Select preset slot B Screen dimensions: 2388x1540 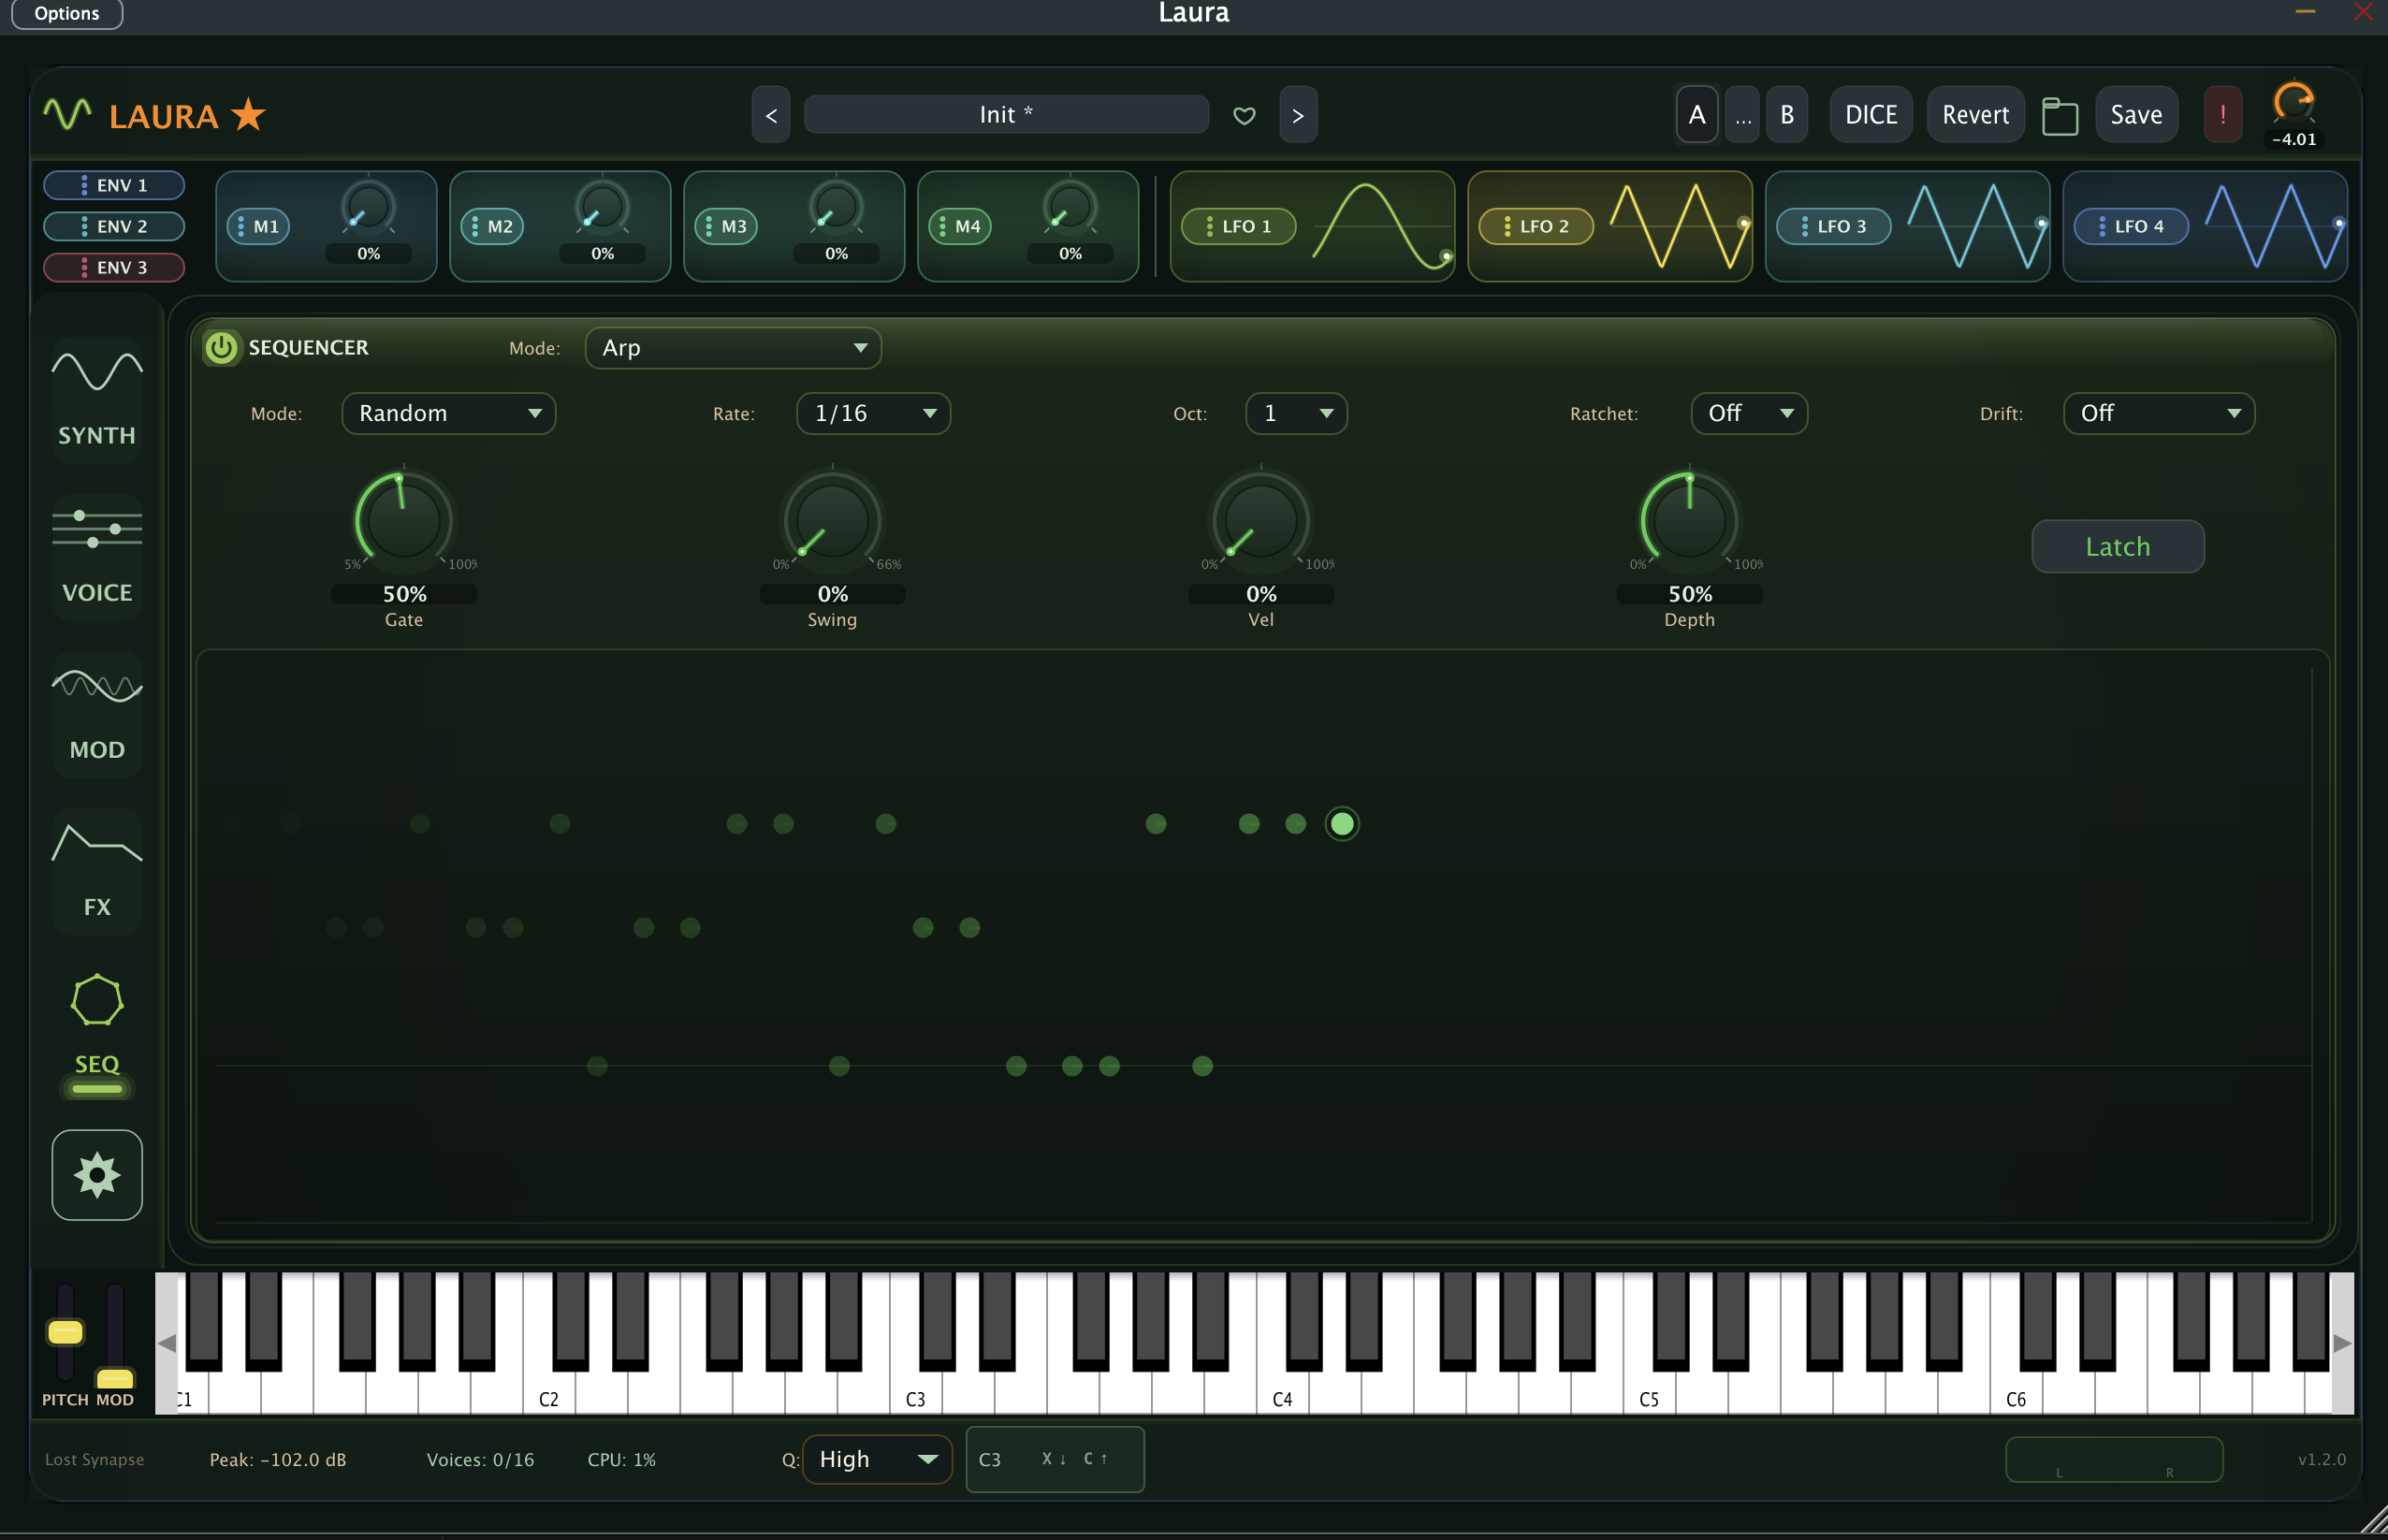click(1787, 115)
